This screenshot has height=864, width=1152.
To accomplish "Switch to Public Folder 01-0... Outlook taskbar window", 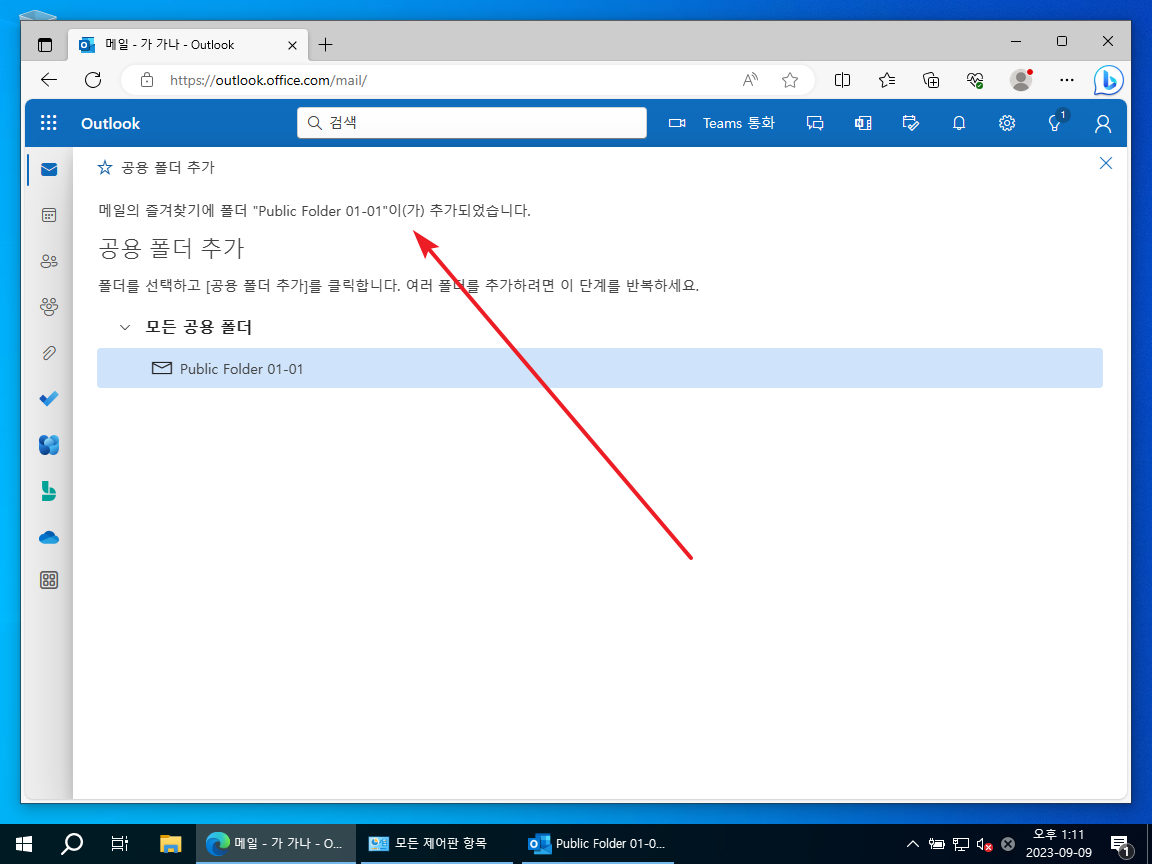I will coord(598,843).
